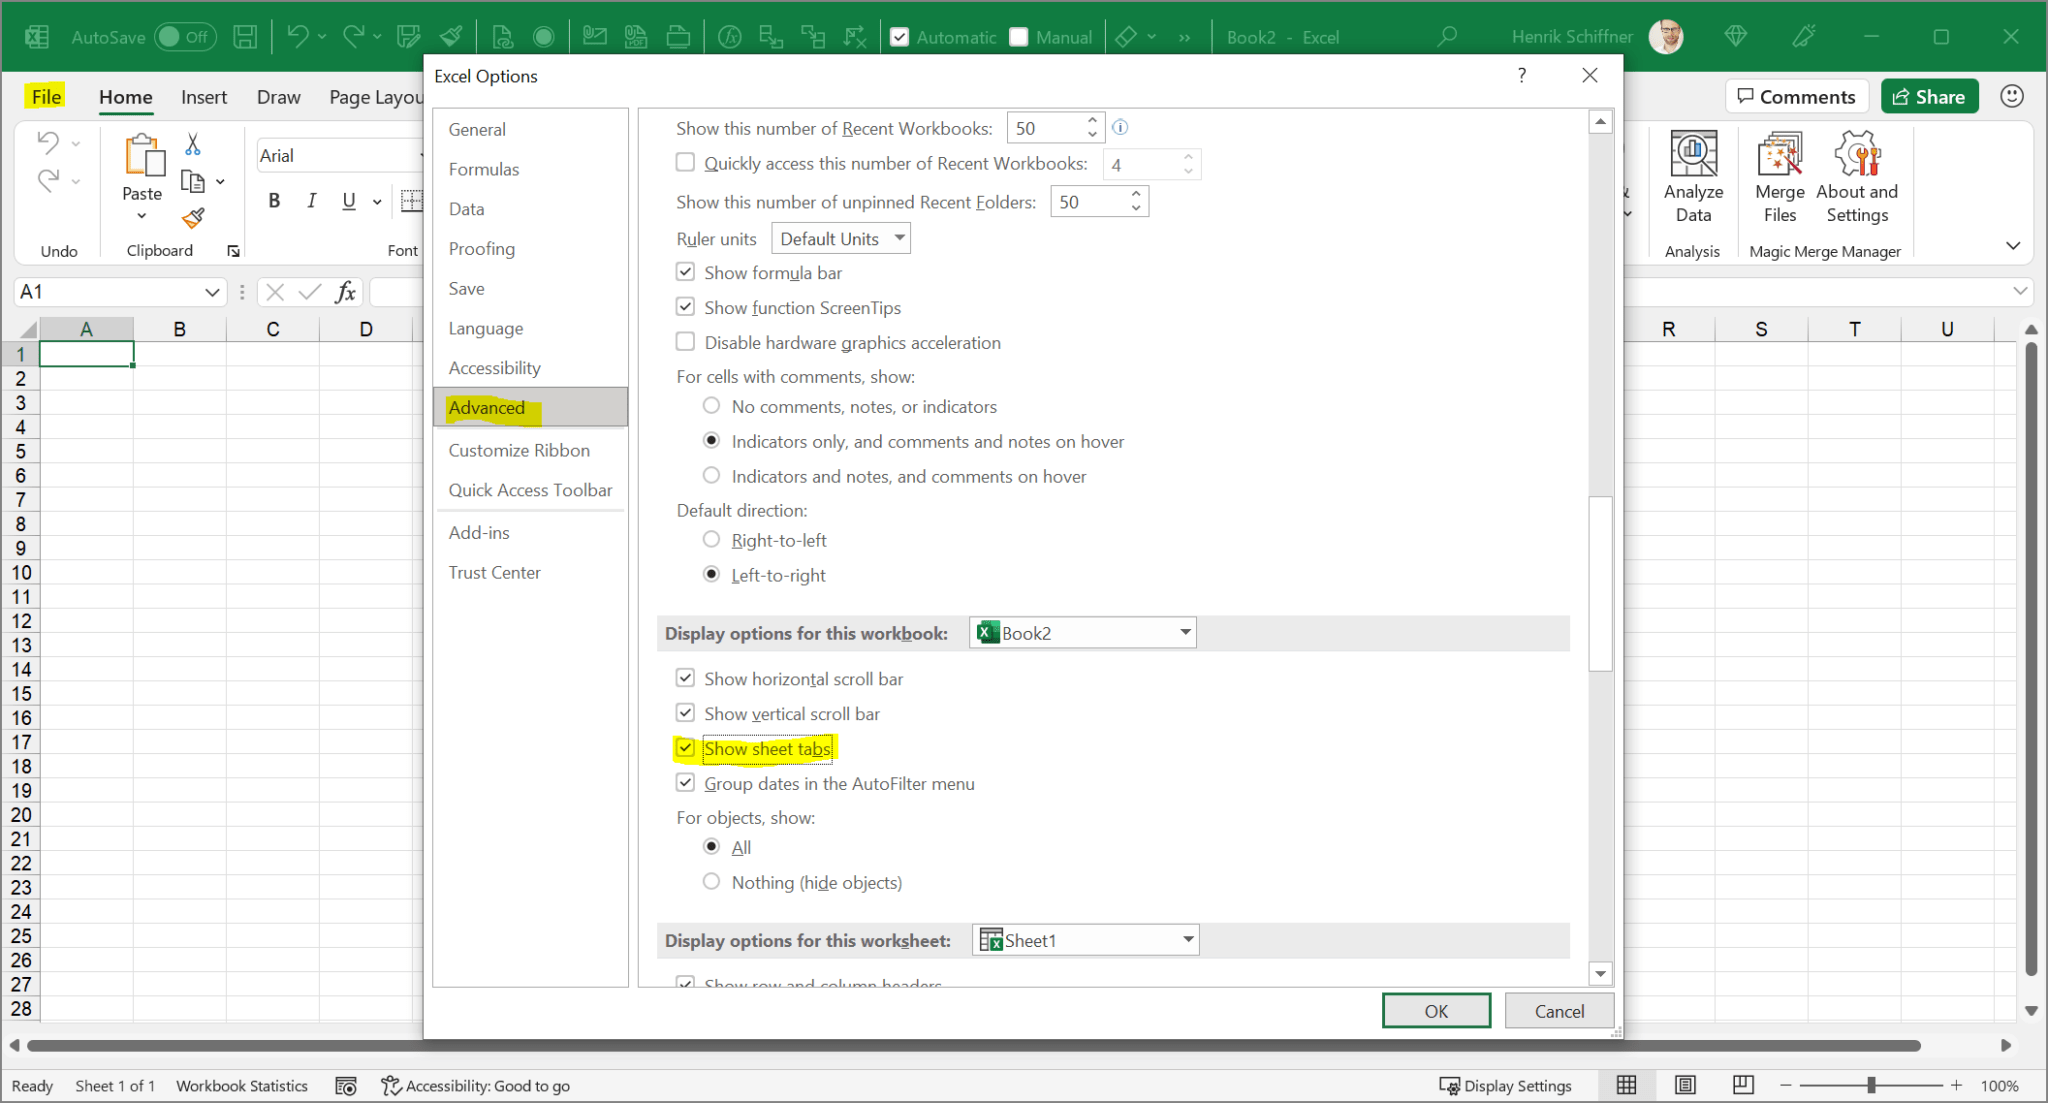Toggle Show sheet tabs checkbox
2048x1103 pixels.
point(686,748)
